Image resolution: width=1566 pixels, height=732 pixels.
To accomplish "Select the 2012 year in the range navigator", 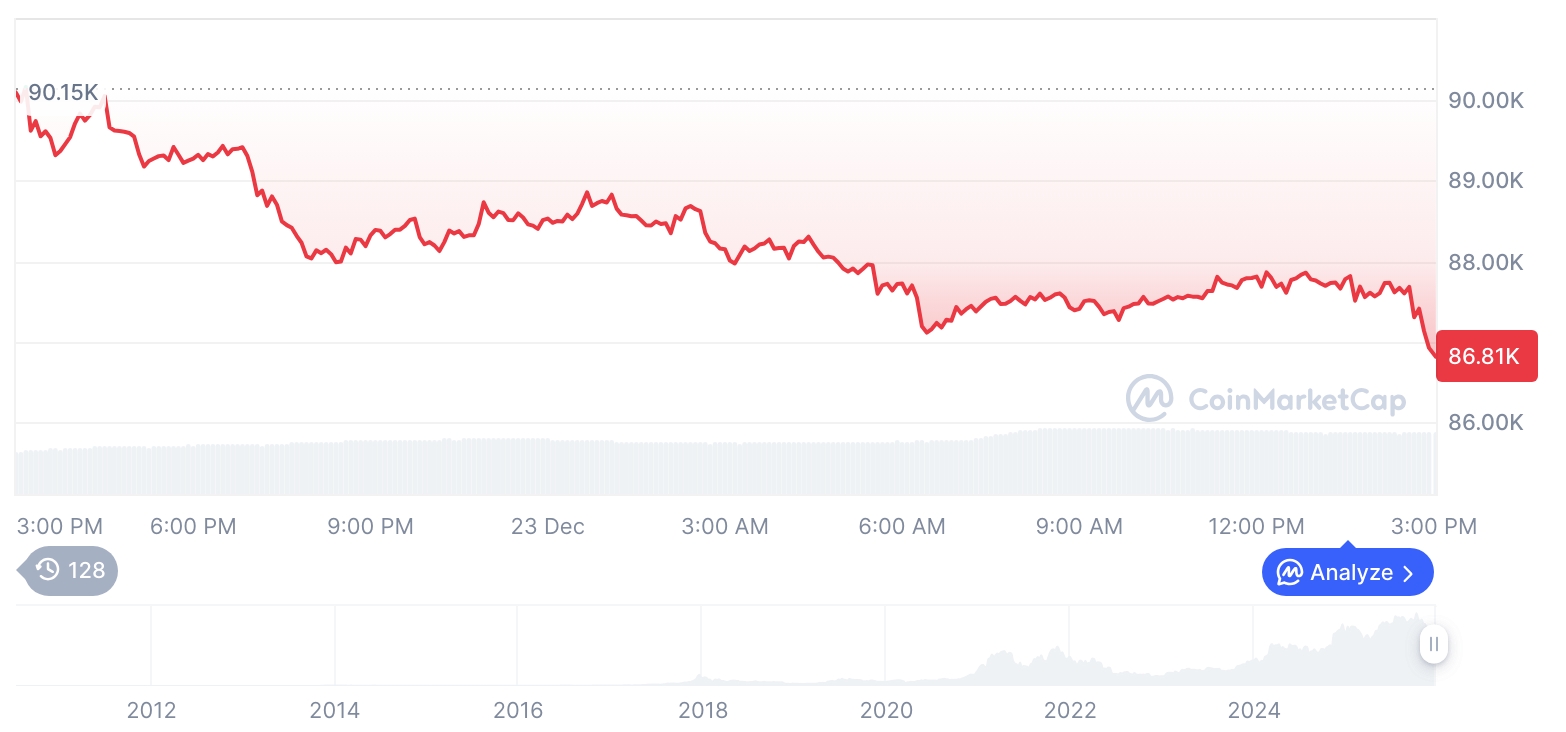I will (152, 711).
